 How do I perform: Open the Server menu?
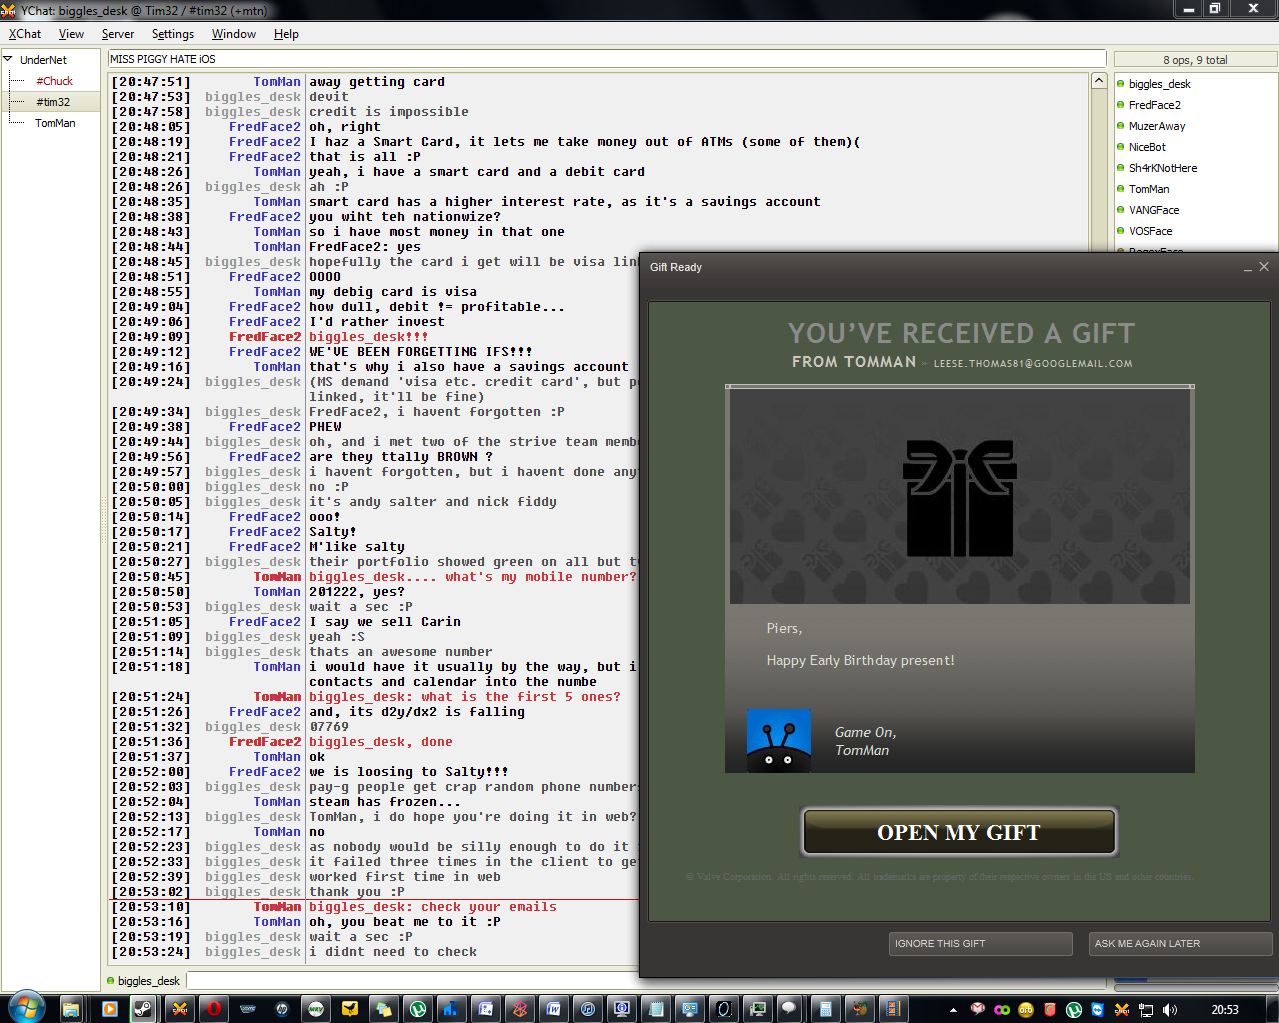pyautogui.click(x=117, y=34)
